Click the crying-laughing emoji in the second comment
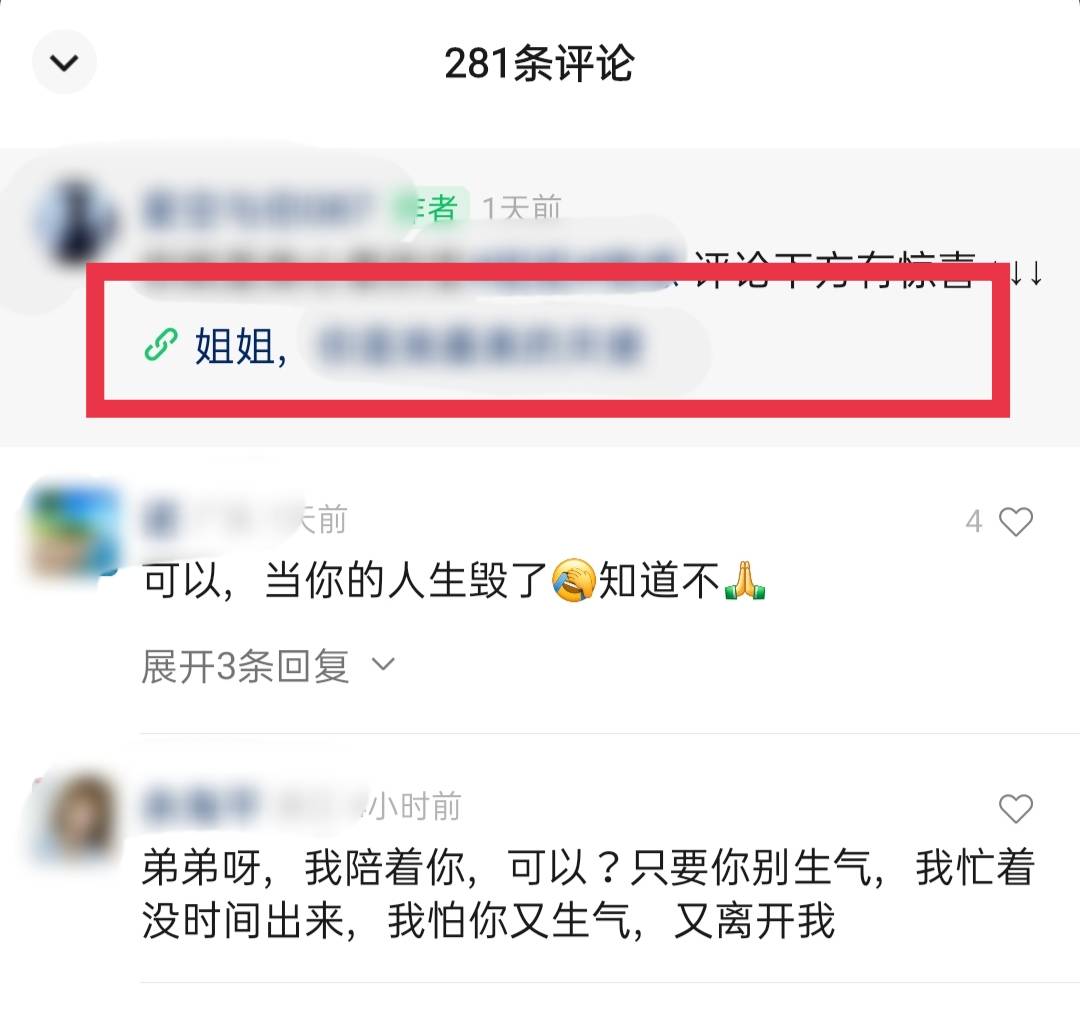Image resolution: width=1080 pixels, height=1022 pixels. pyautogui.click(x=573, y=580)
